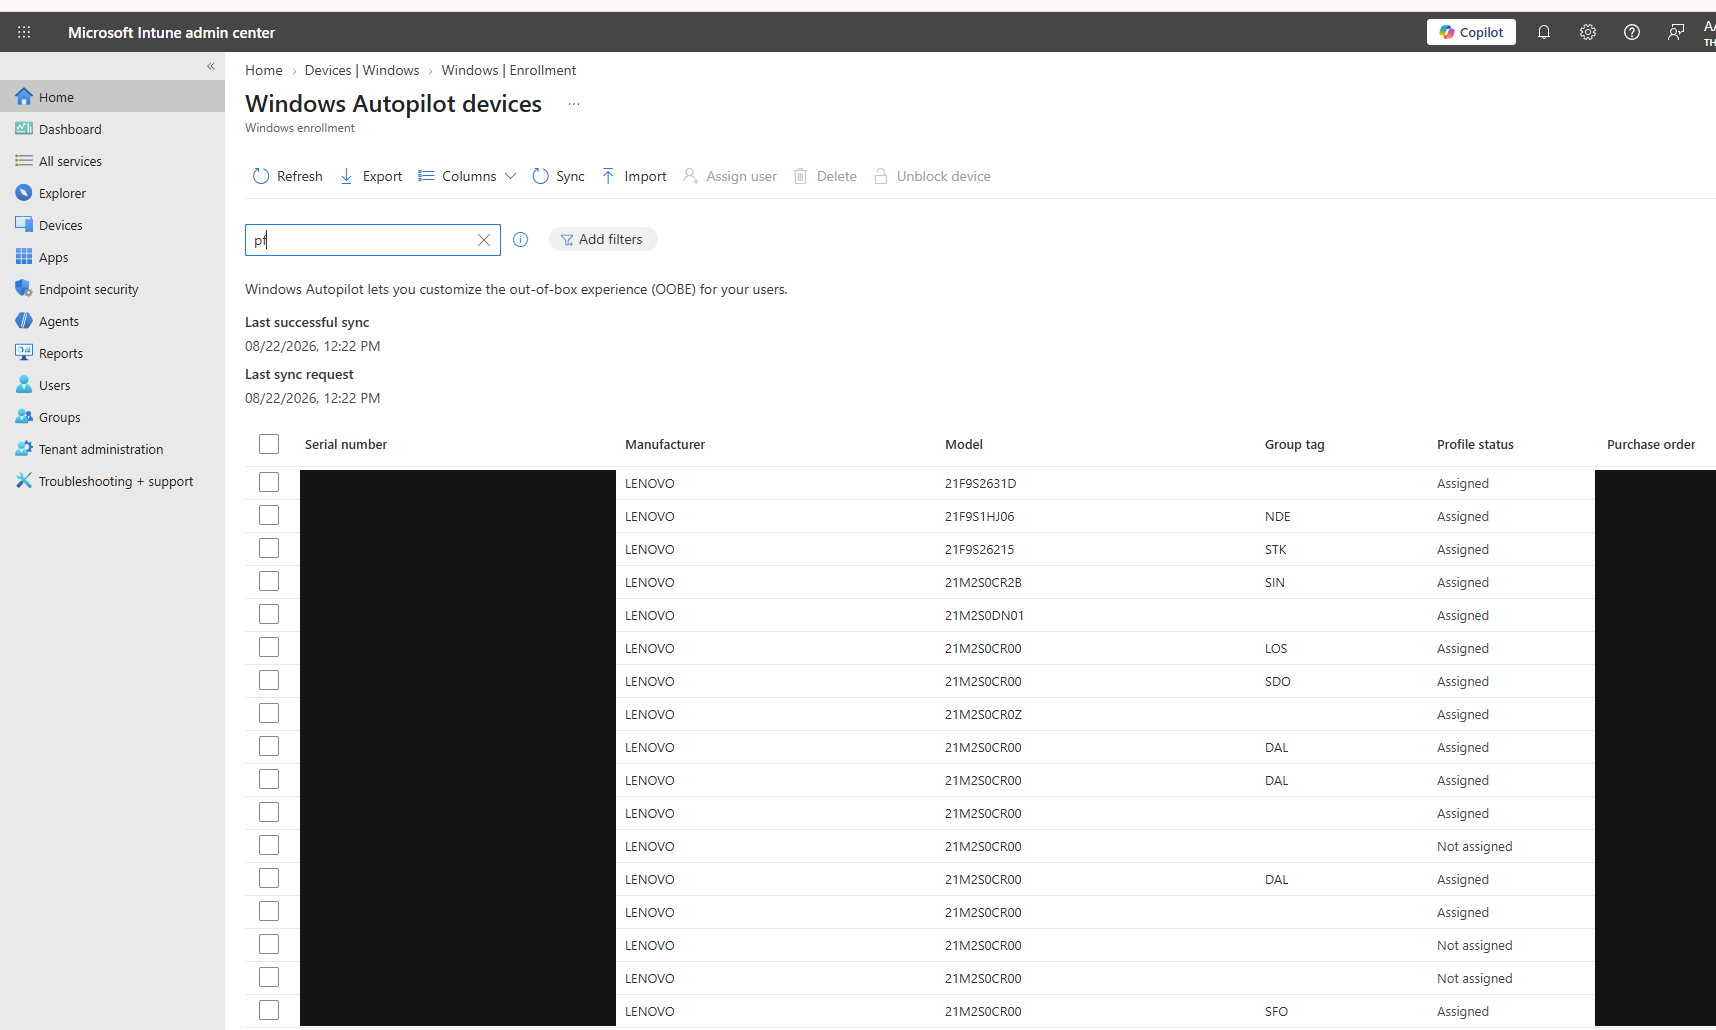Go to Home in sidebar
1716x1030 pixels.
click(112, 97)
